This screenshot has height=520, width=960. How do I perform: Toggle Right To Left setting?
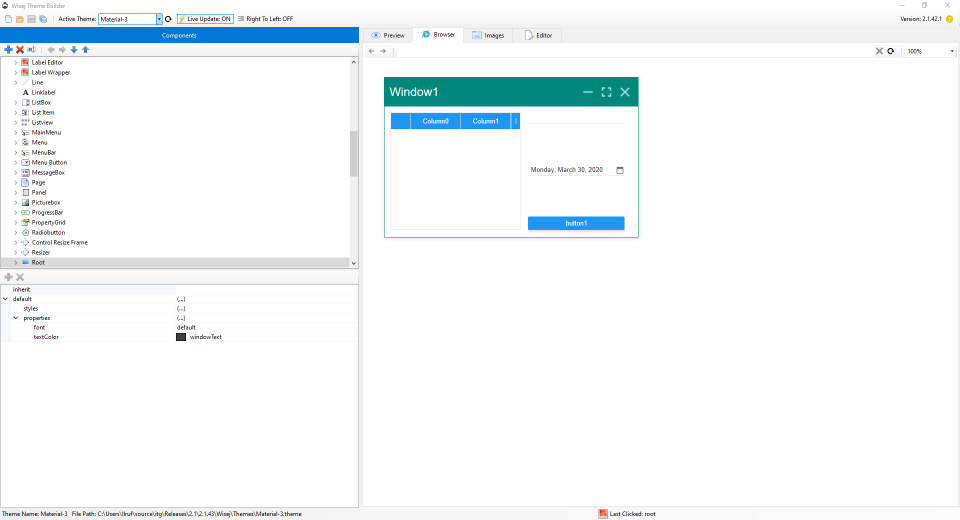(x=265, y=19)
